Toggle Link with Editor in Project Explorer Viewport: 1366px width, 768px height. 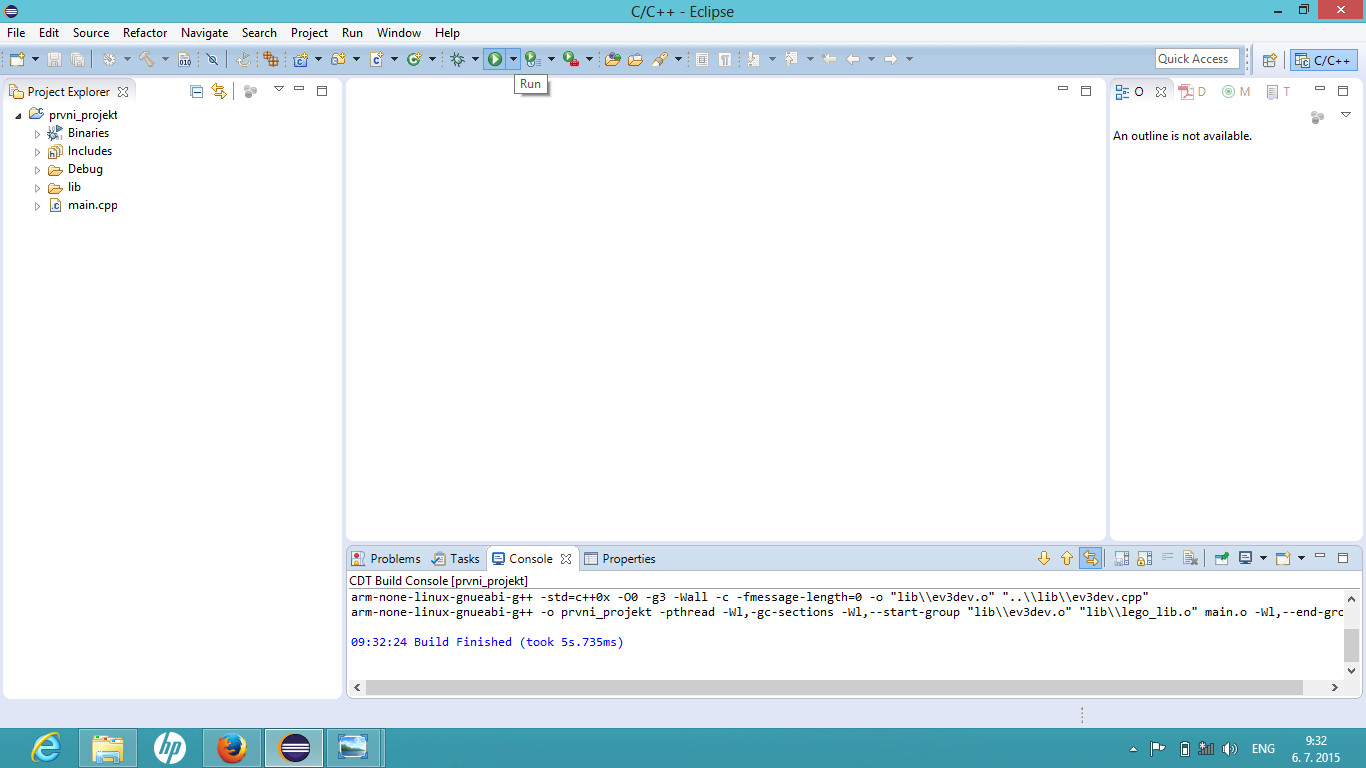(x=219, y=91)
